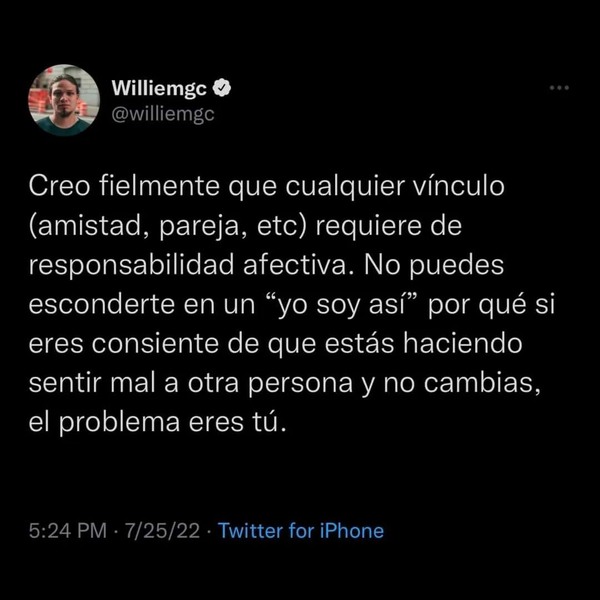Click the 5:24 PM timestamp

[68, 531]
